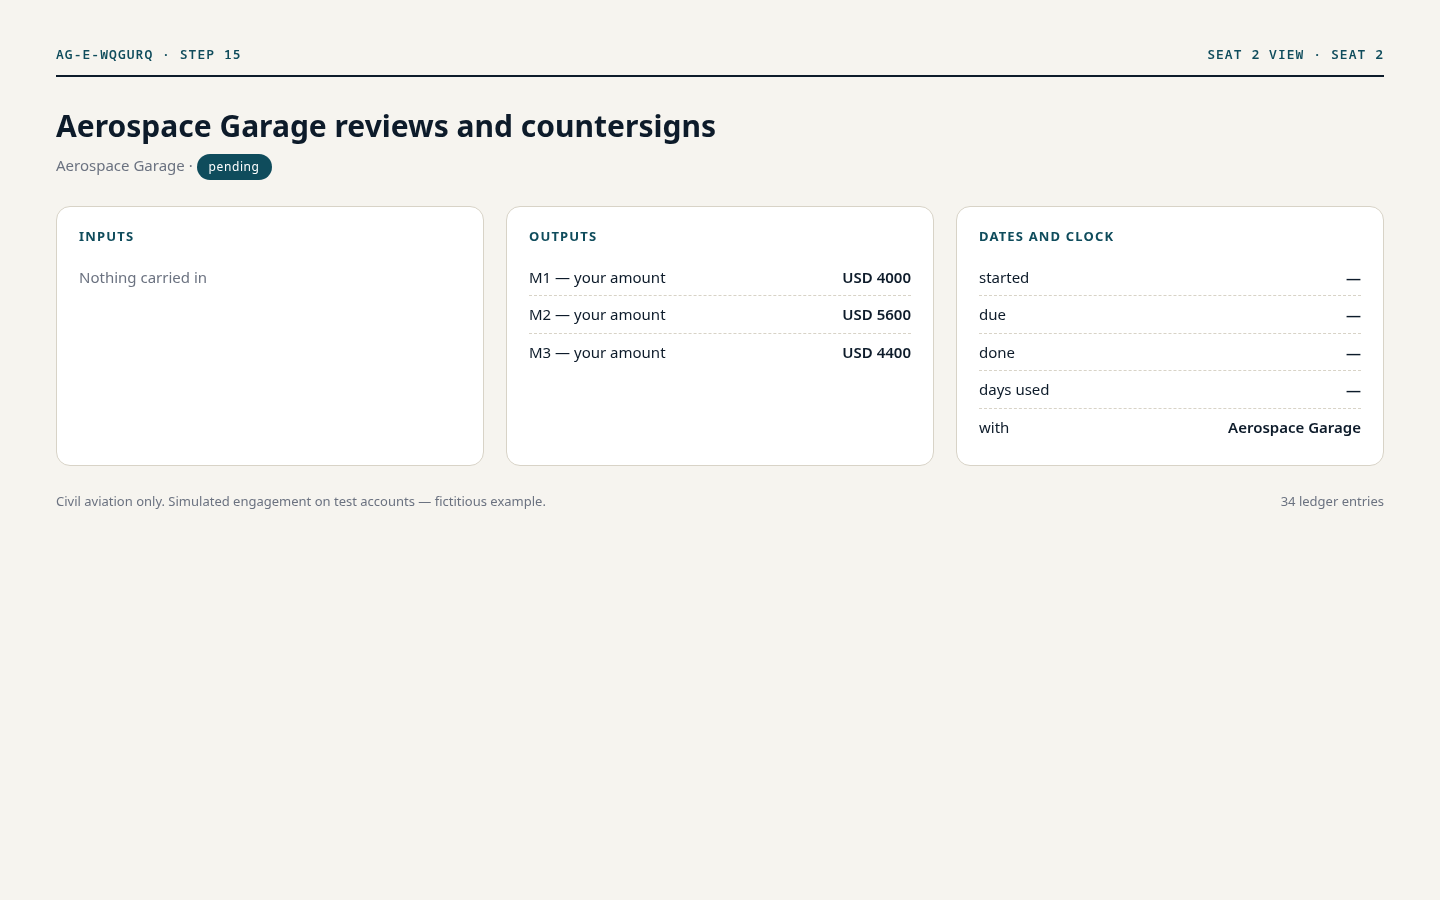Click the 34 ledger entries footer text
The image size is (1440, 900).
click(1332, 502)
